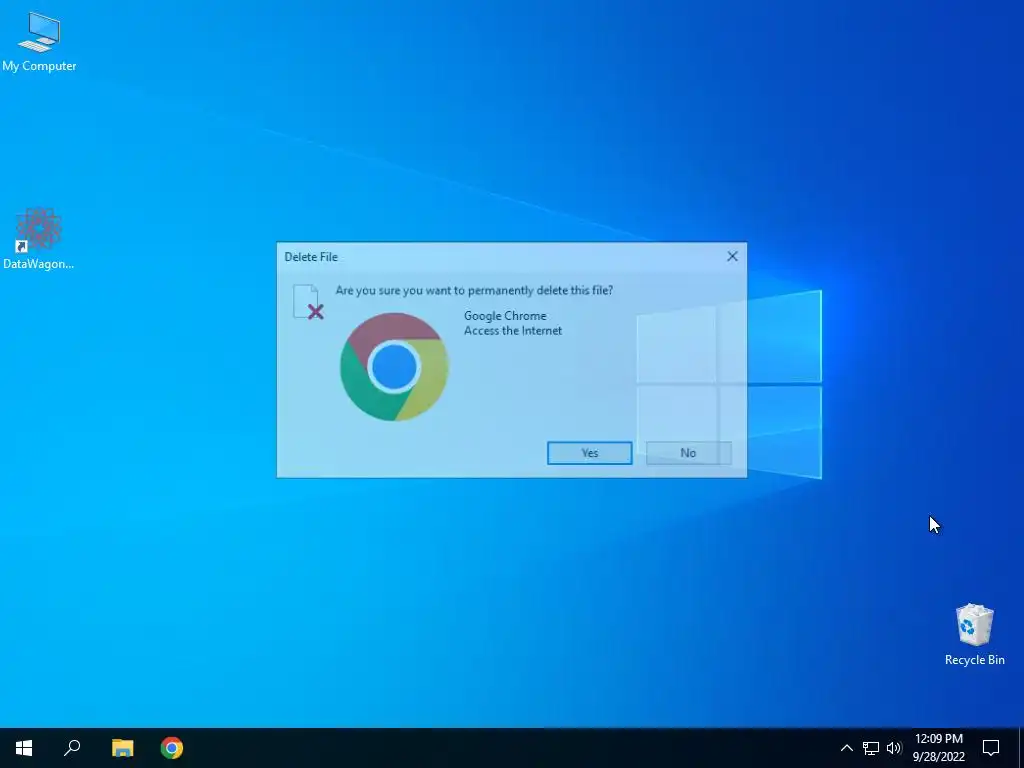This screenshot has height=768, width=1024.
Task: Click the large Chrome icon in dialog
Action: click(394, 366)
